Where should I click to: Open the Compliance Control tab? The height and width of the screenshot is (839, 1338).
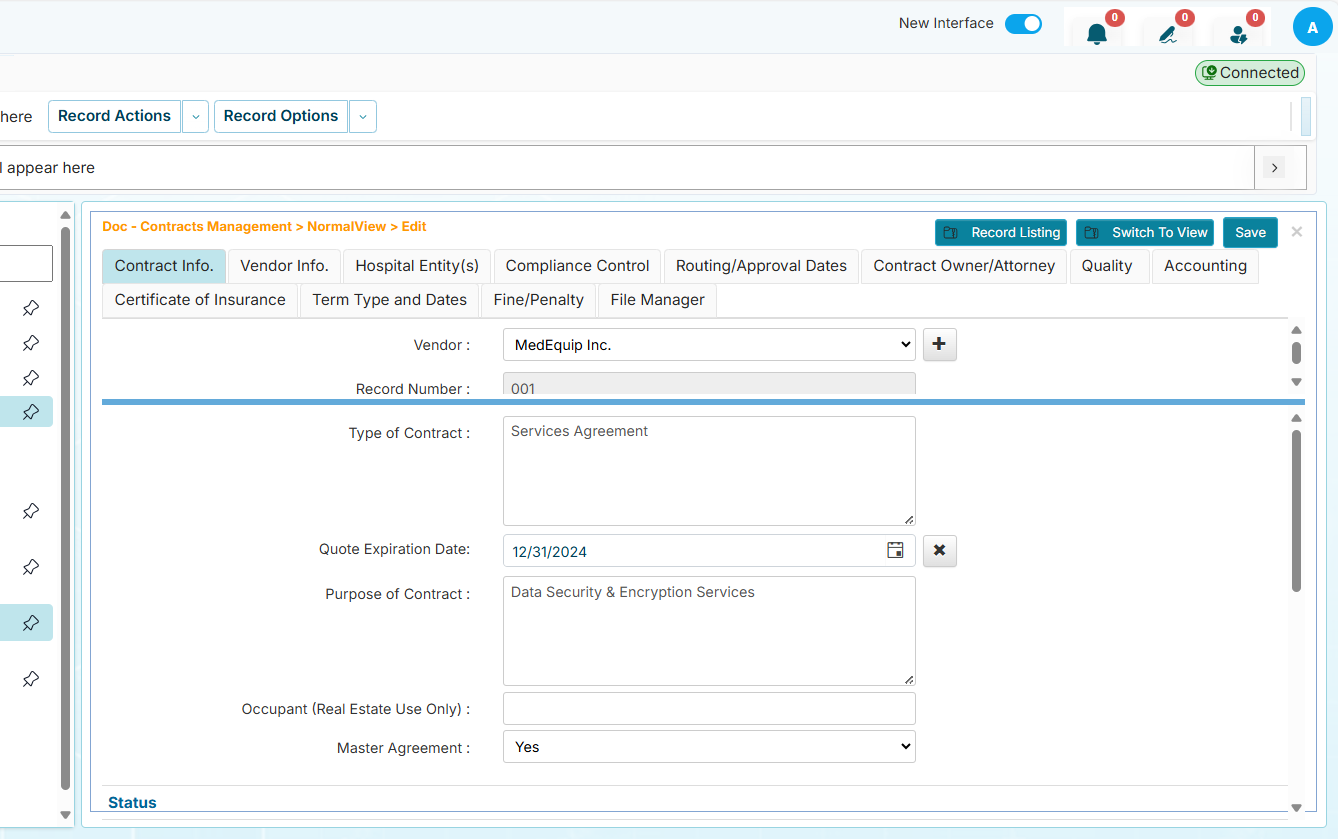tap(577, 266)
